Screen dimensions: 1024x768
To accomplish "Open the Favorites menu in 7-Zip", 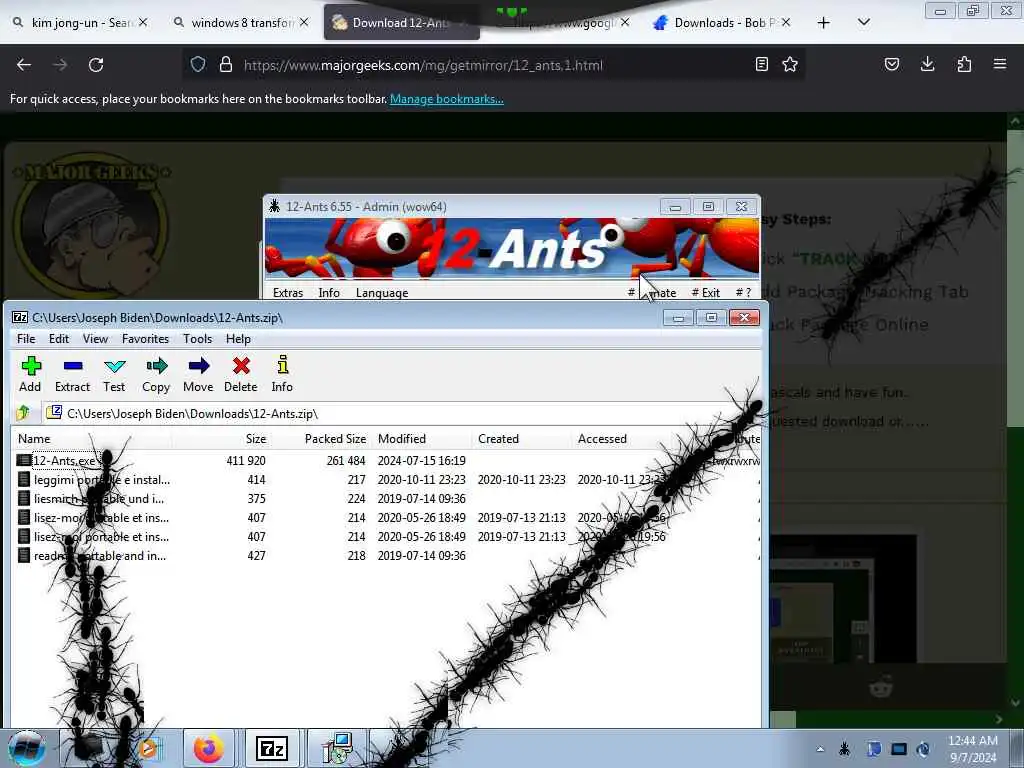I will pos(146,339).
